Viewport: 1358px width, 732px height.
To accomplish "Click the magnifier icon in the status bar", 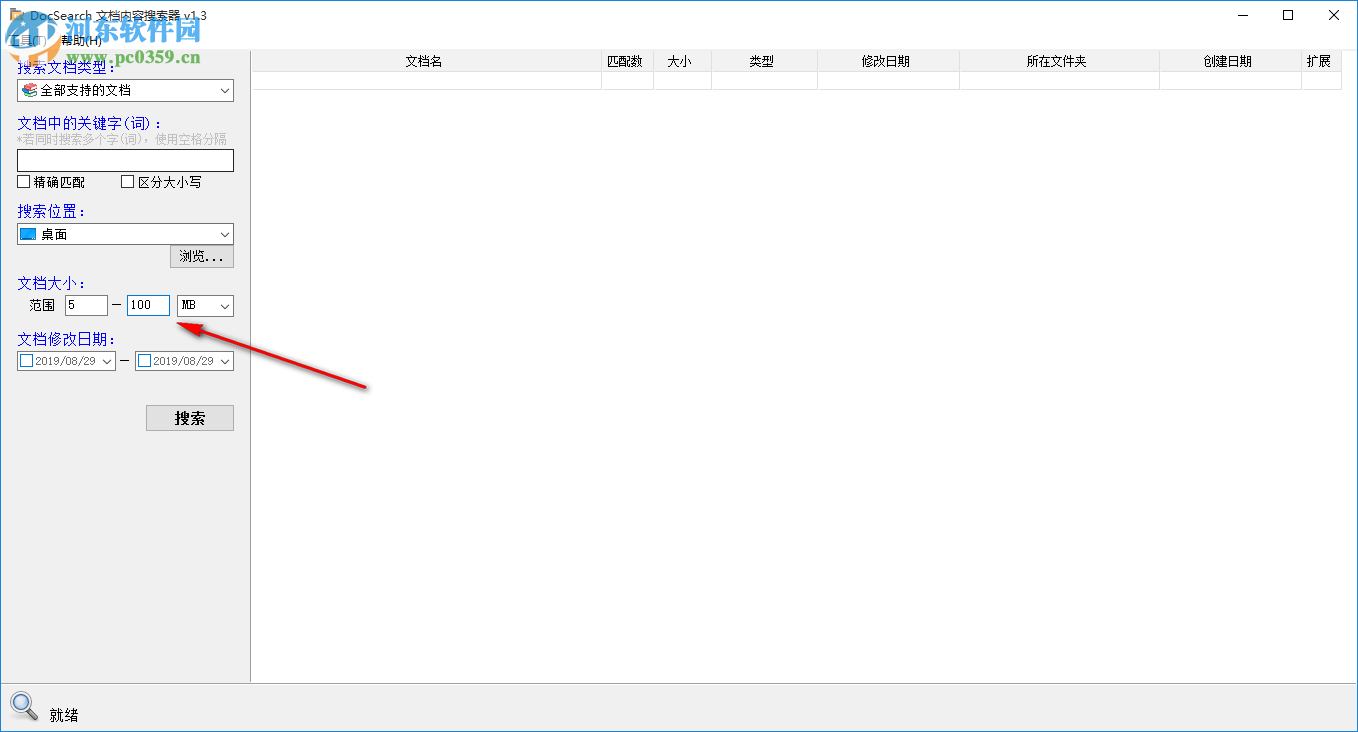I will tap(24, 706).
